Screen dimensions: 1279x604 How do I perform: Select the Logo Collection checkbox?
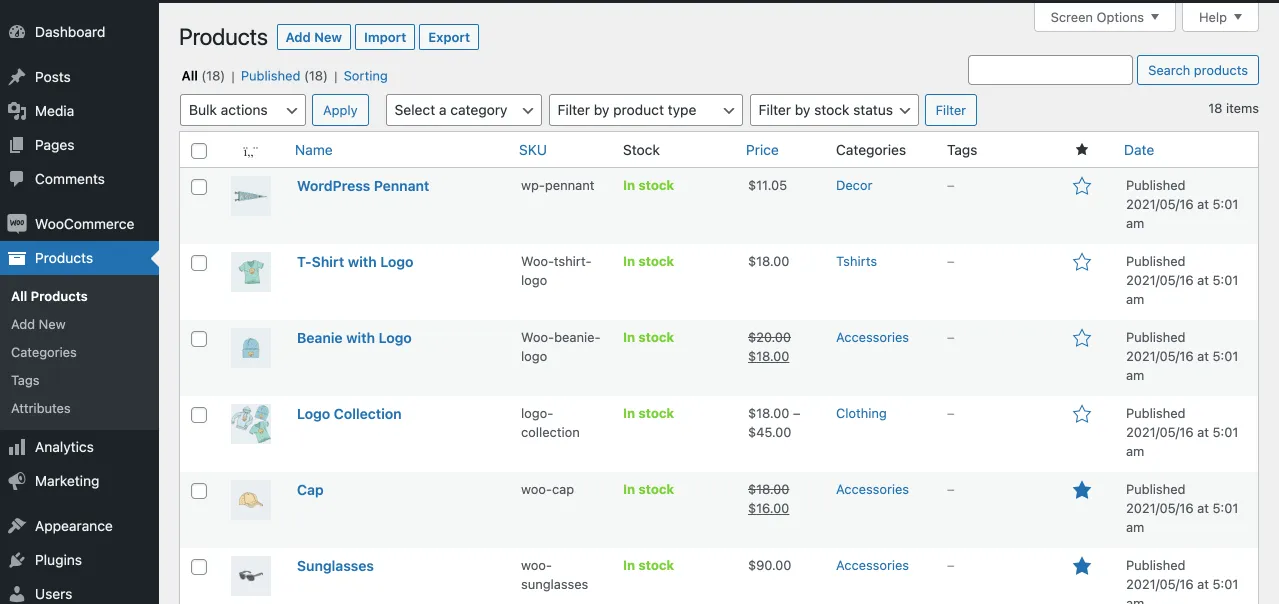[199, 415]
